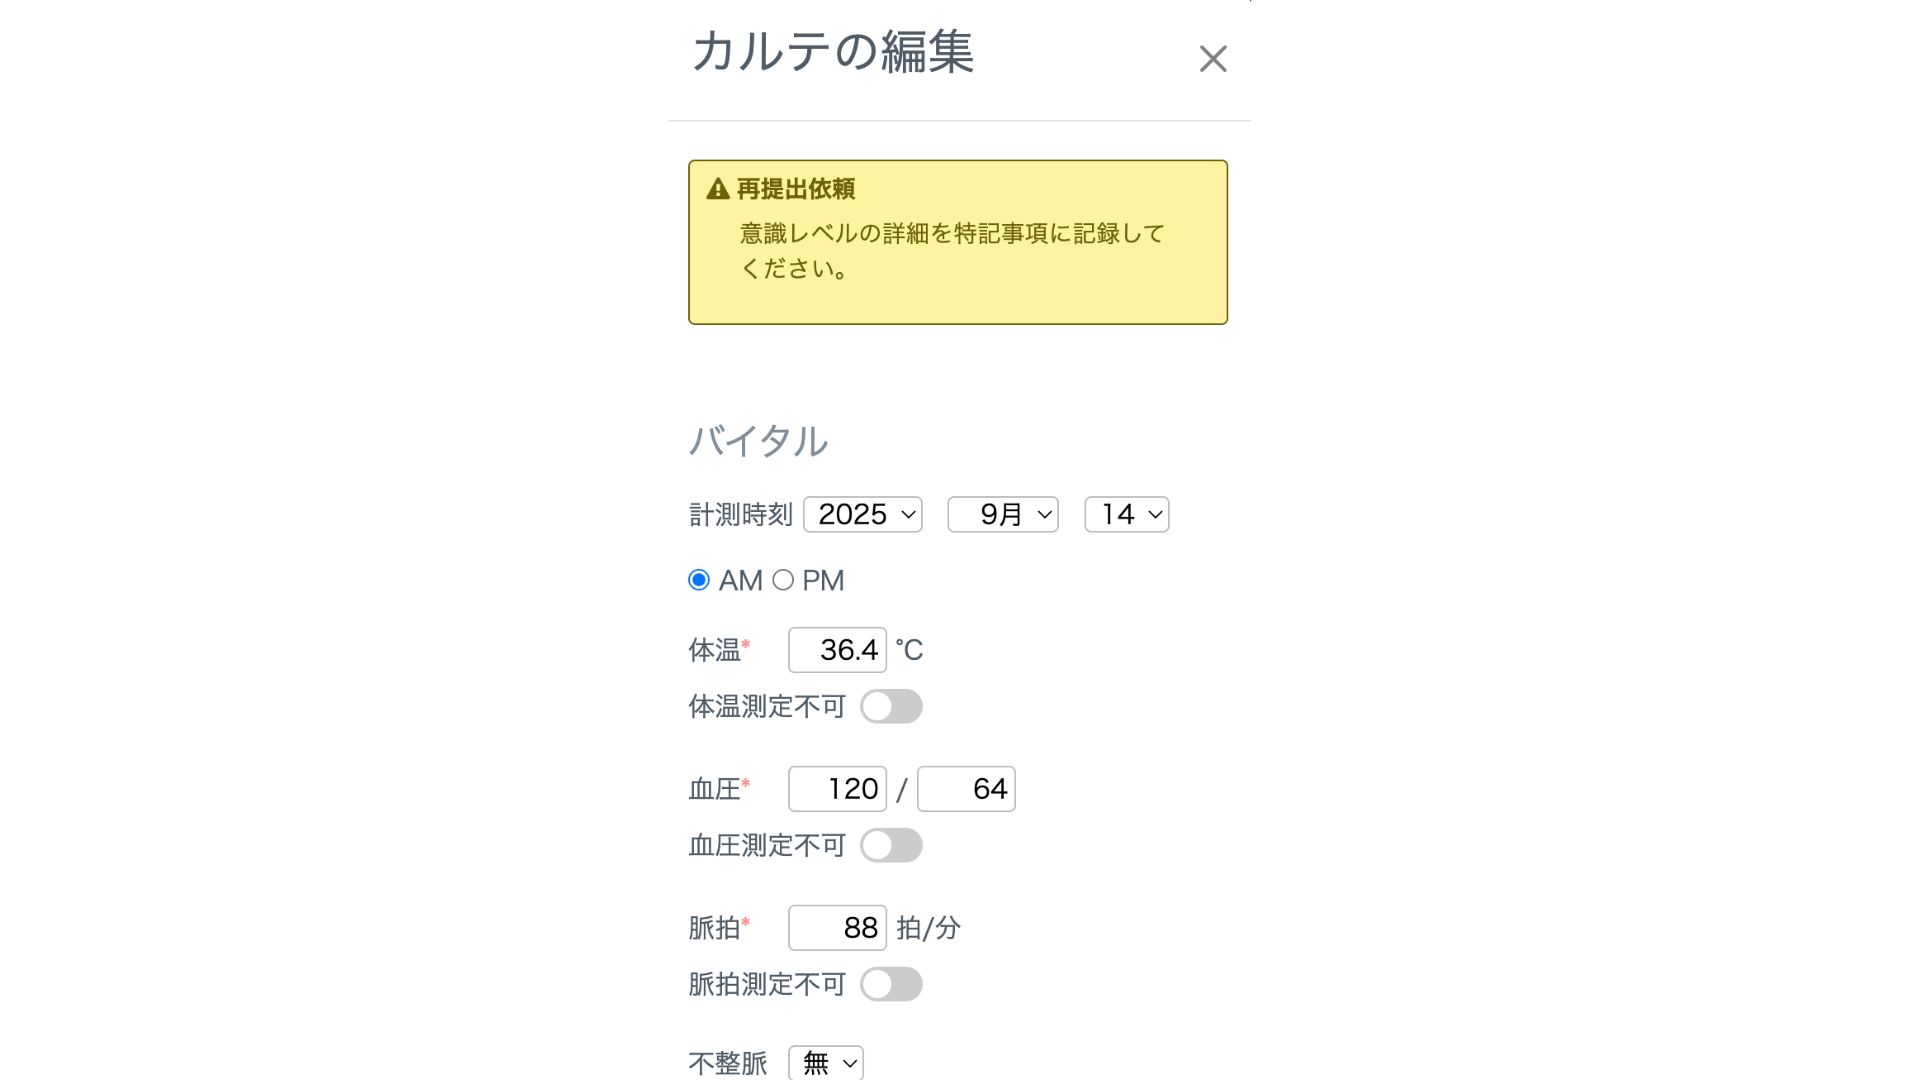Viewport: 1920px width, 1080px height.
Task: Click the diastolic blood pressure field 64
Action: pyautogui.click(x=966, y=789)
